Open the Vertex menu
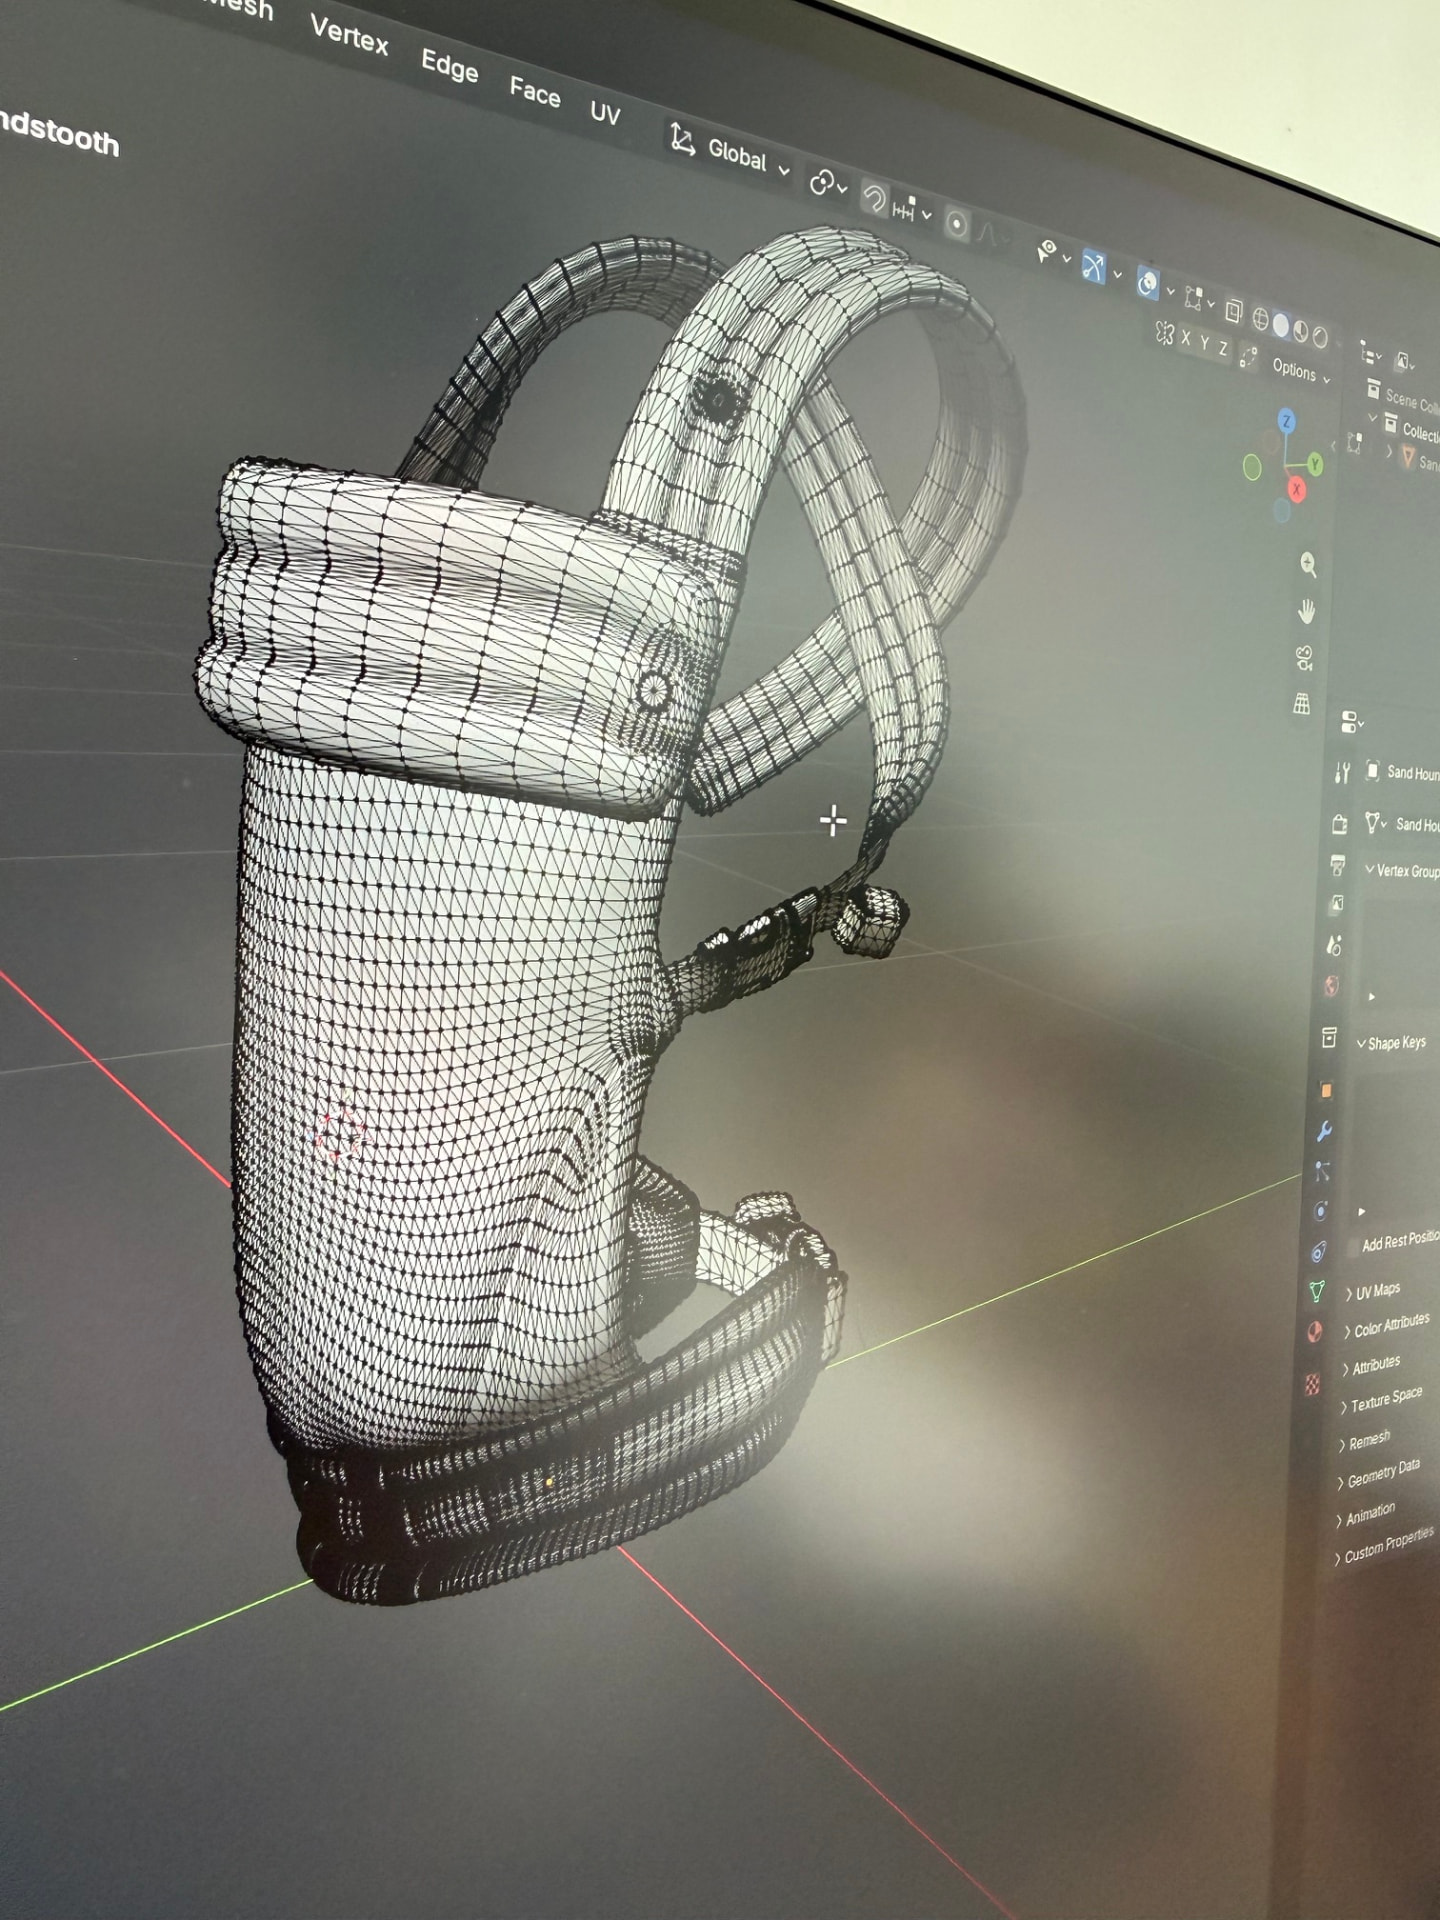 (x=349, y=36)
